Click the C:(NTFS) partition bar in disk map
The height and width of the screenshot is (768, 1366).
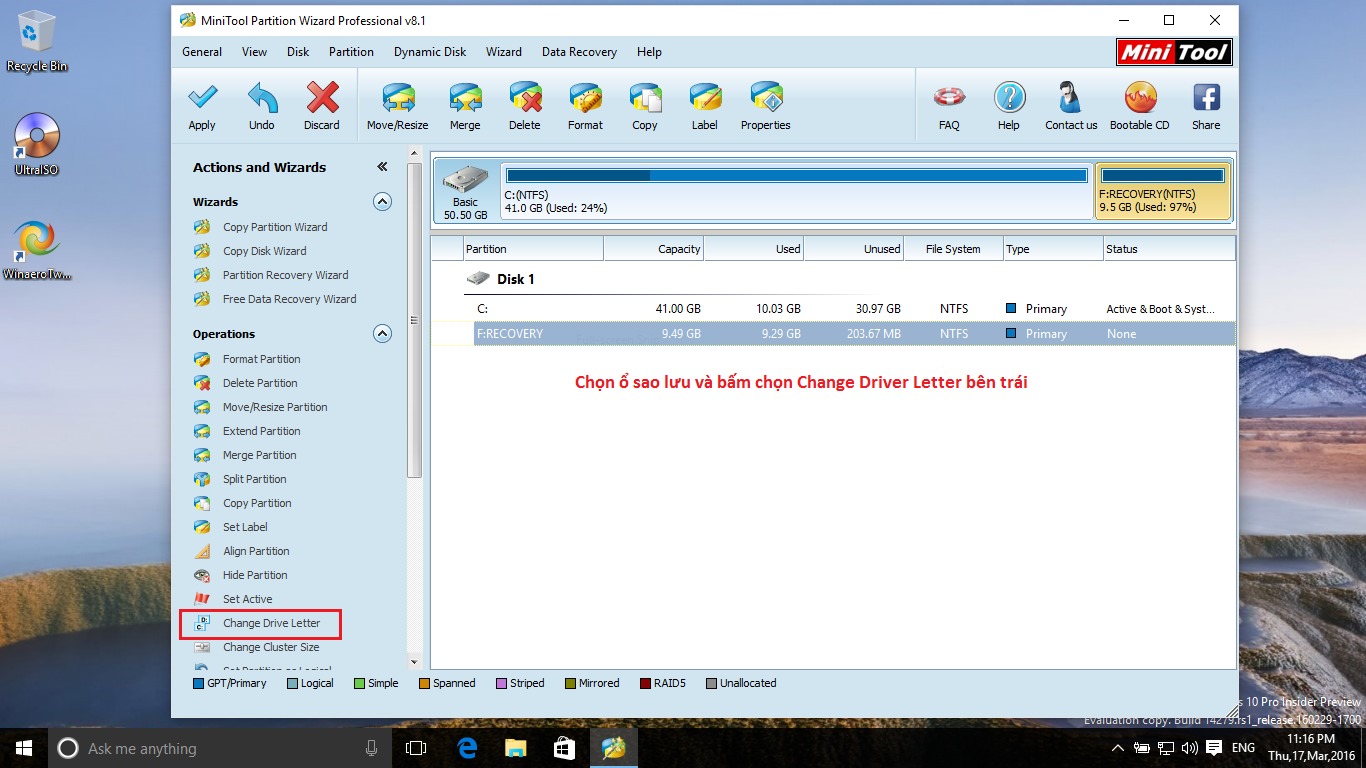pos(796,192)
